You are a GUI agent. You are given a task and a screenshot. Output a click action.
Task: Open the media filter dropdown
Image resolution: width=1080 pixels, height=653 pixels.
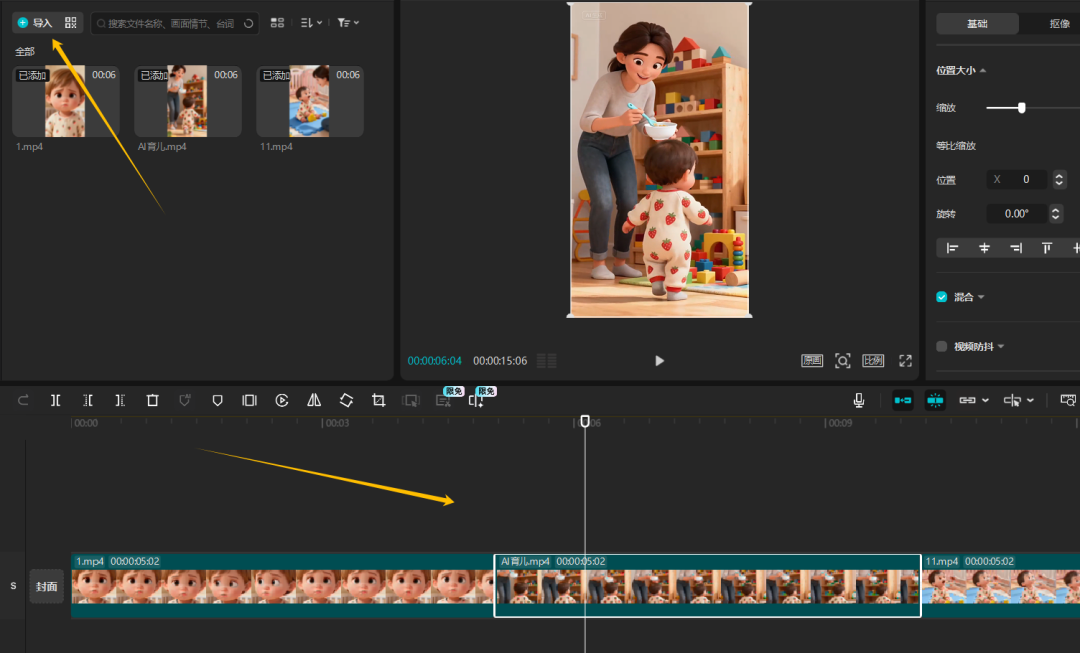[x=348, y=22]
